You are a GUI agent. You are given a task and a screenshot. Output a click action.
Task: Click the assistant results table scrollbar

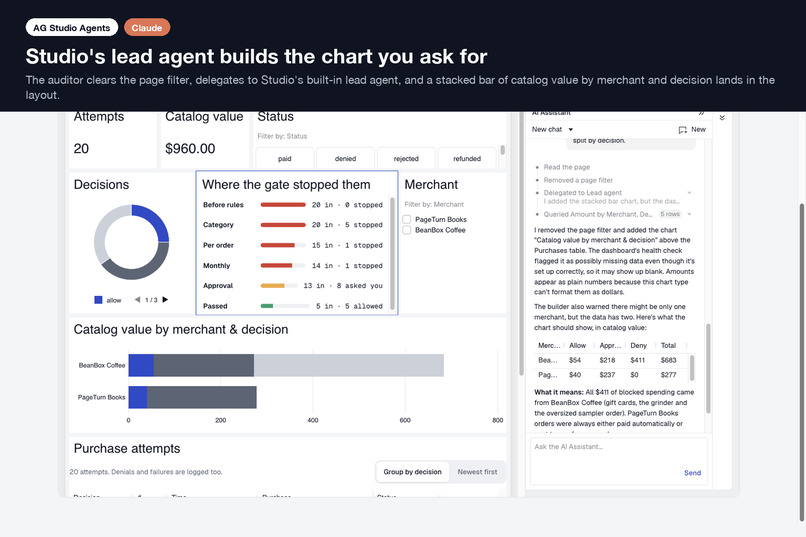point(692,368)
